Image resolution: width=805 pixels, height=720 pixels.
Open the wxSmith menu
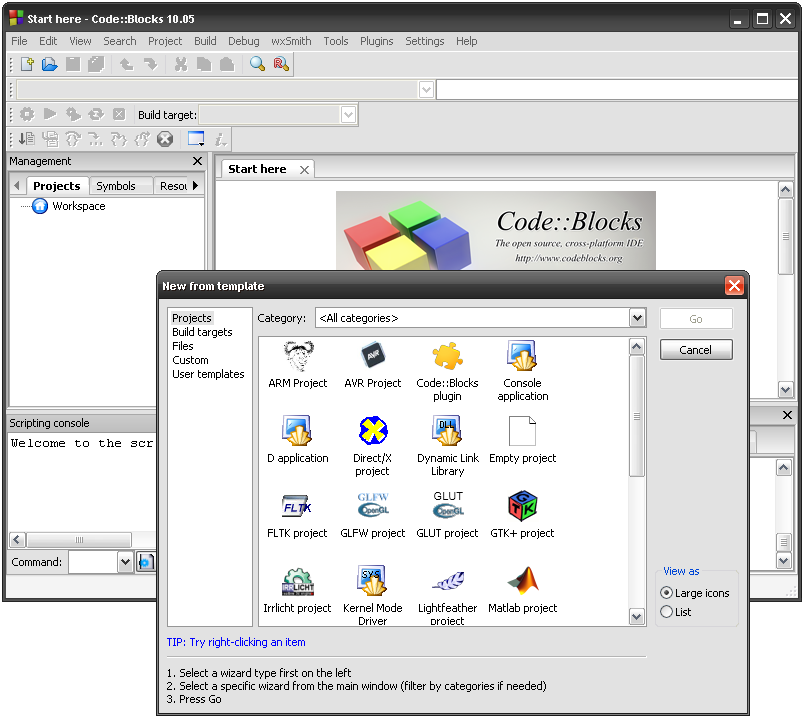[x=290, y=41]
